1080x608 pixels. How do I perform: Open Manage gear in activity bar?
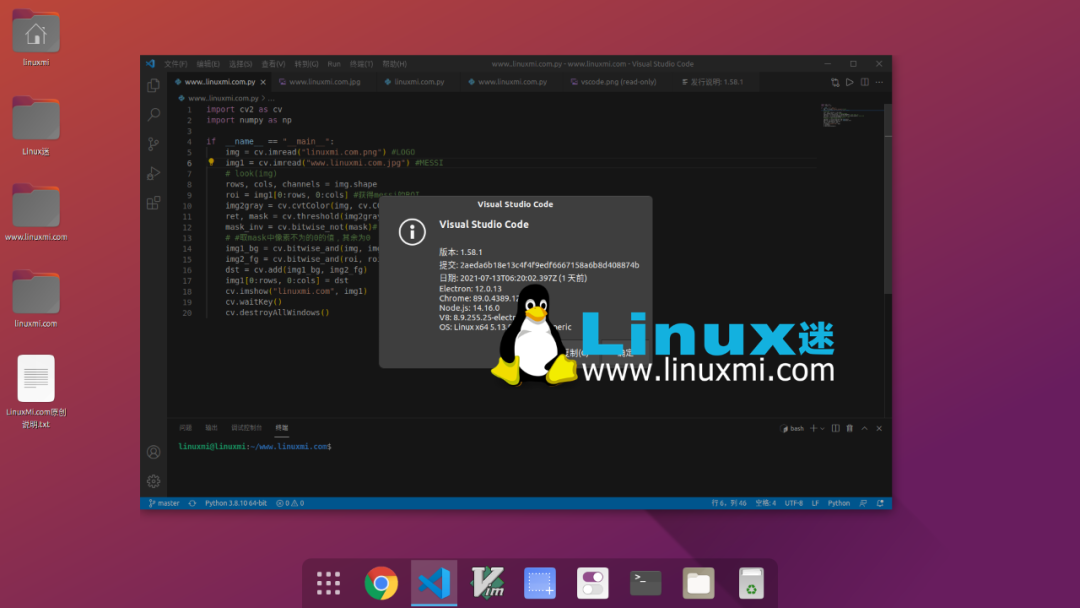[x=154, y=481]
